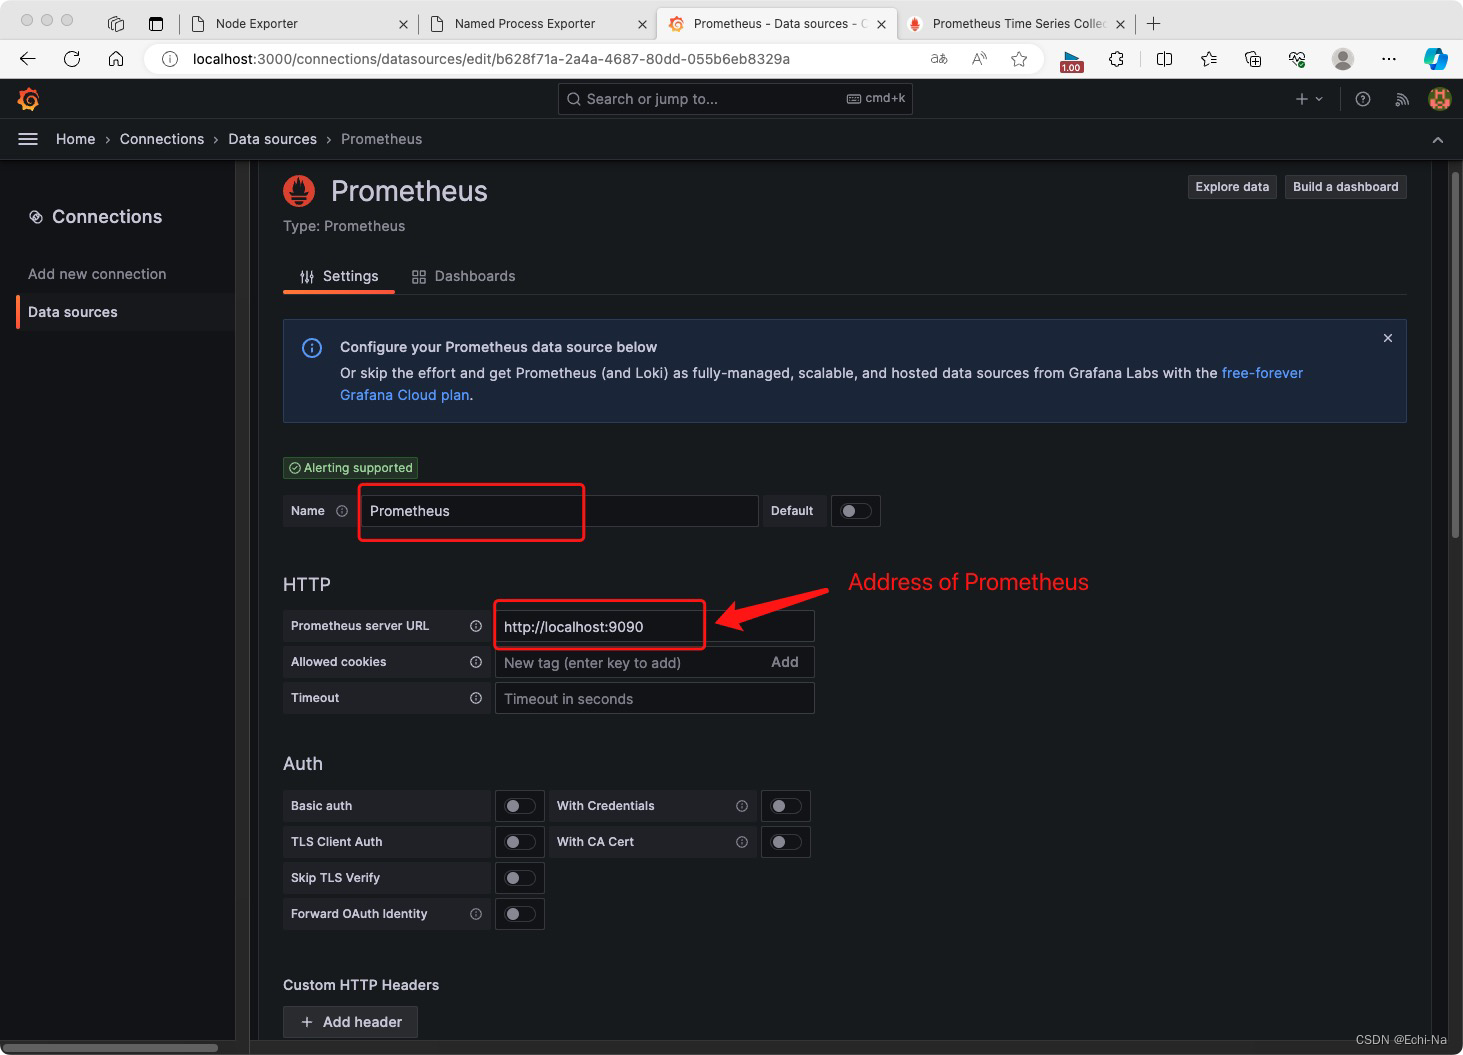Click Prometheus server URL input field
Screen dimensions: 1463x1055
pos(655,627)
